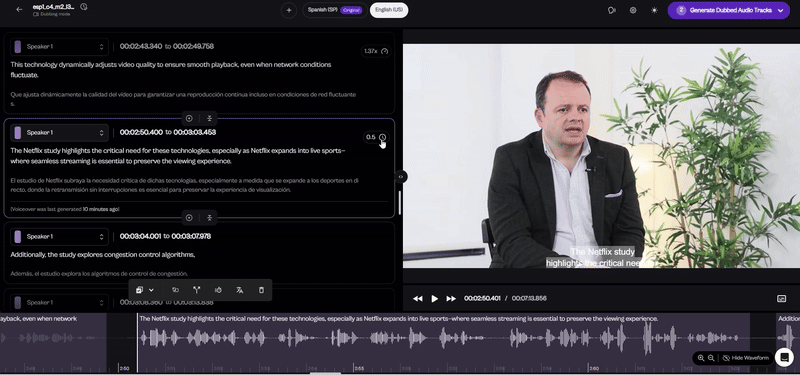Click the total duration 00:07:13.856
This screenshot has width=800, height=375.
click(529, 298)
